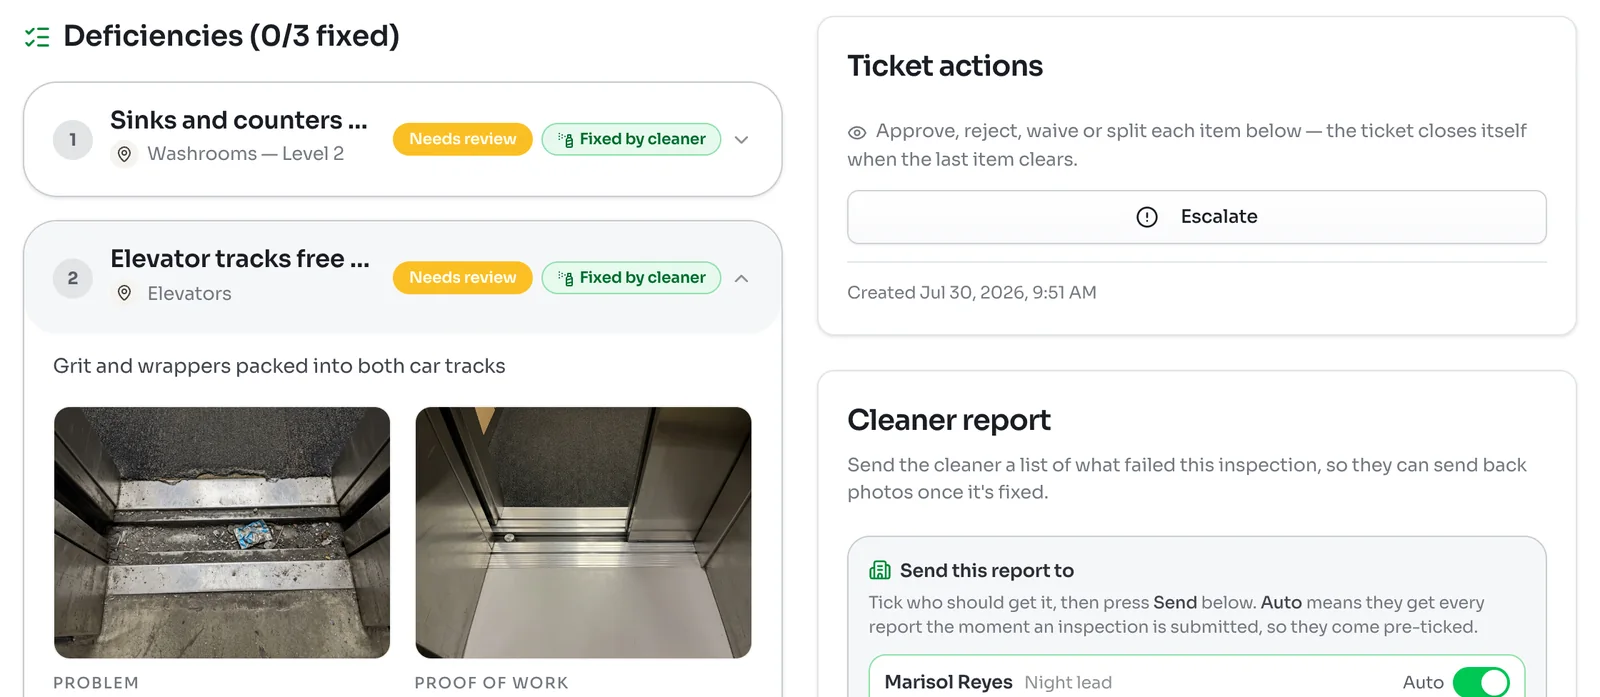
Task: Open the PROBLEM photo of elevator track
Action: [x=222, y=532]
